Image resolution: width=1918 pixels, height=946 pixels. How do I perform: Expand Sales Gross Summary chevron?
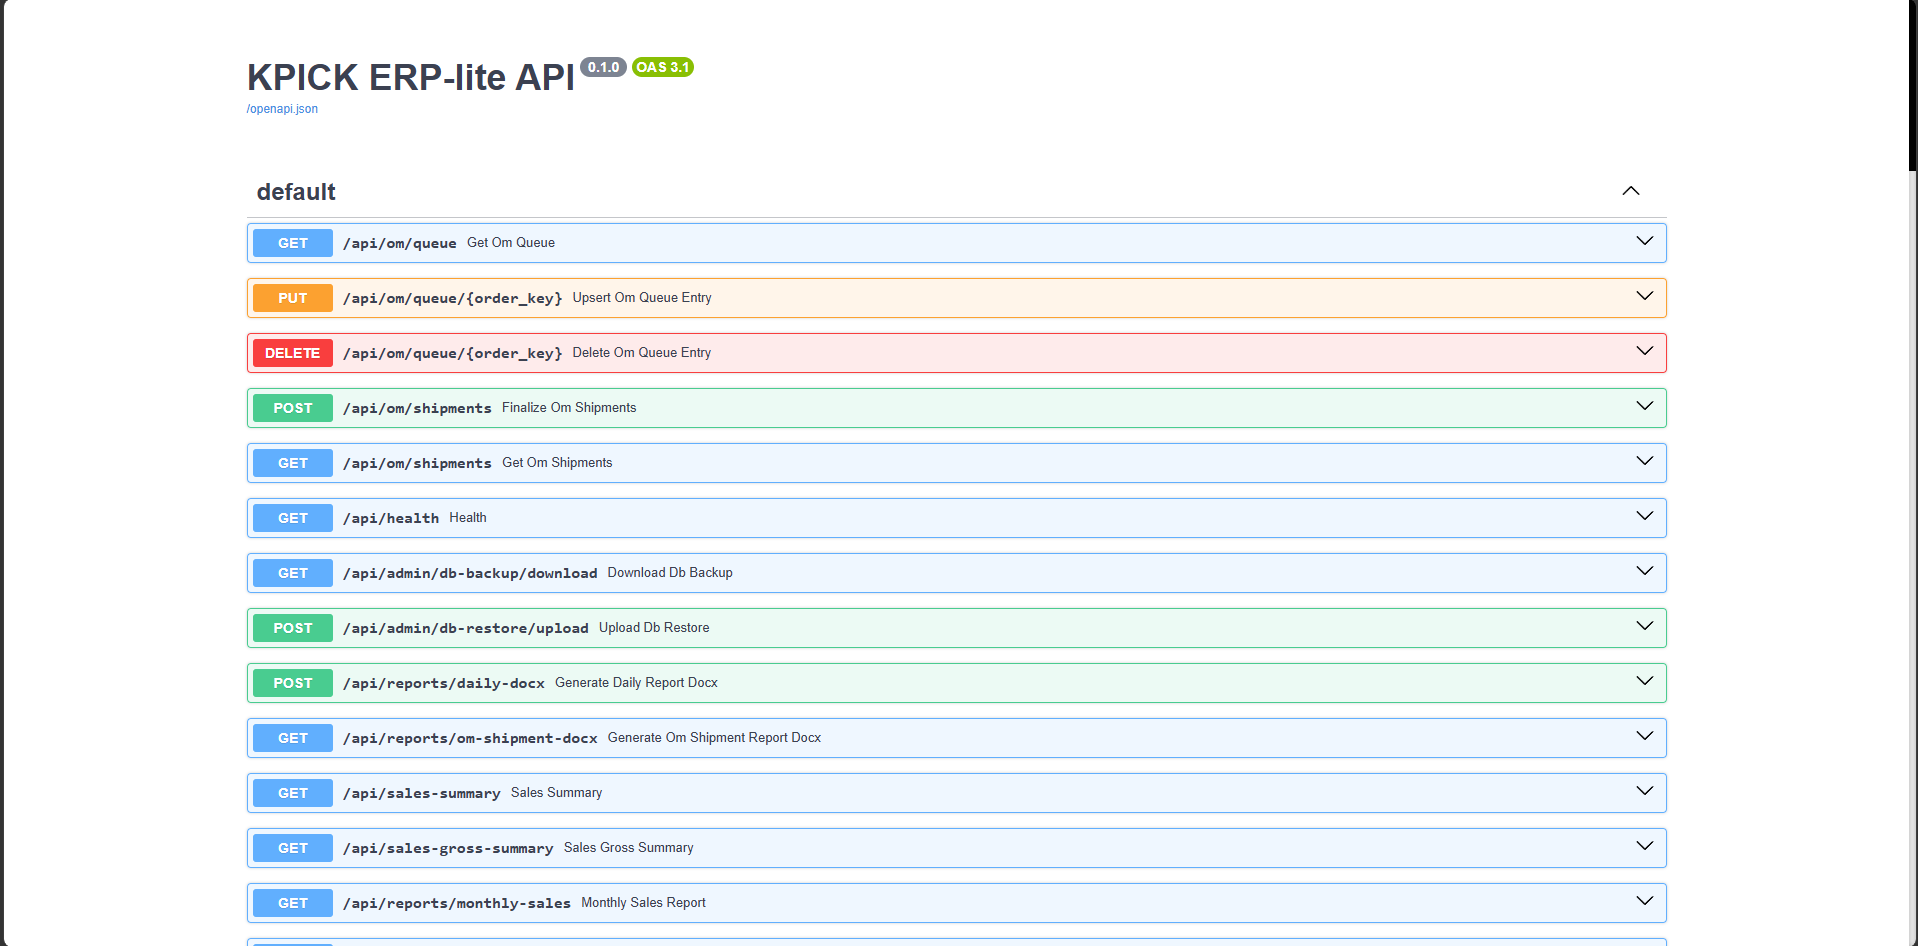1644,846
